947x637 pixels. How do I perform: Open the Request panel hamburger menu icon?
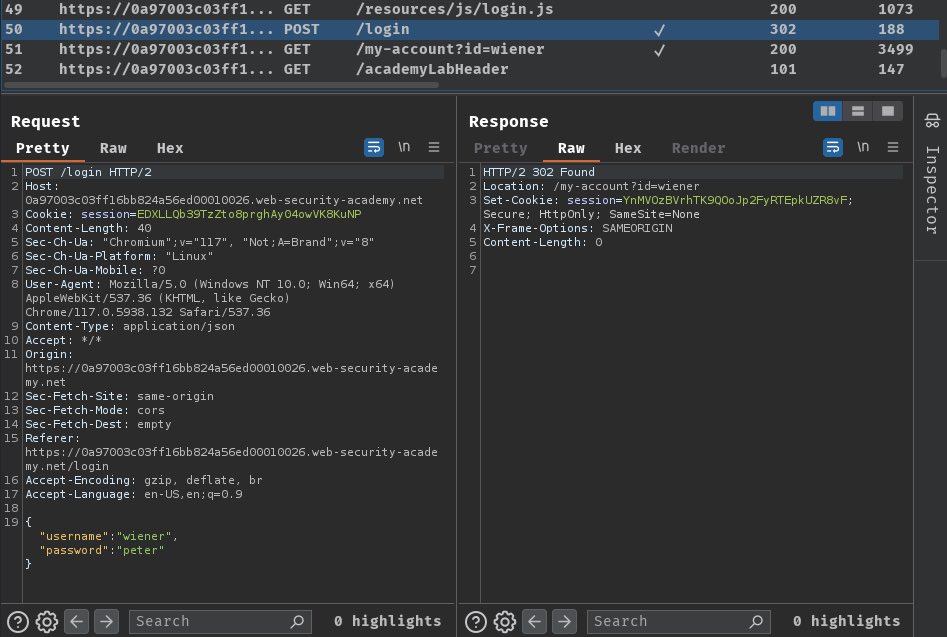(434, 147)
